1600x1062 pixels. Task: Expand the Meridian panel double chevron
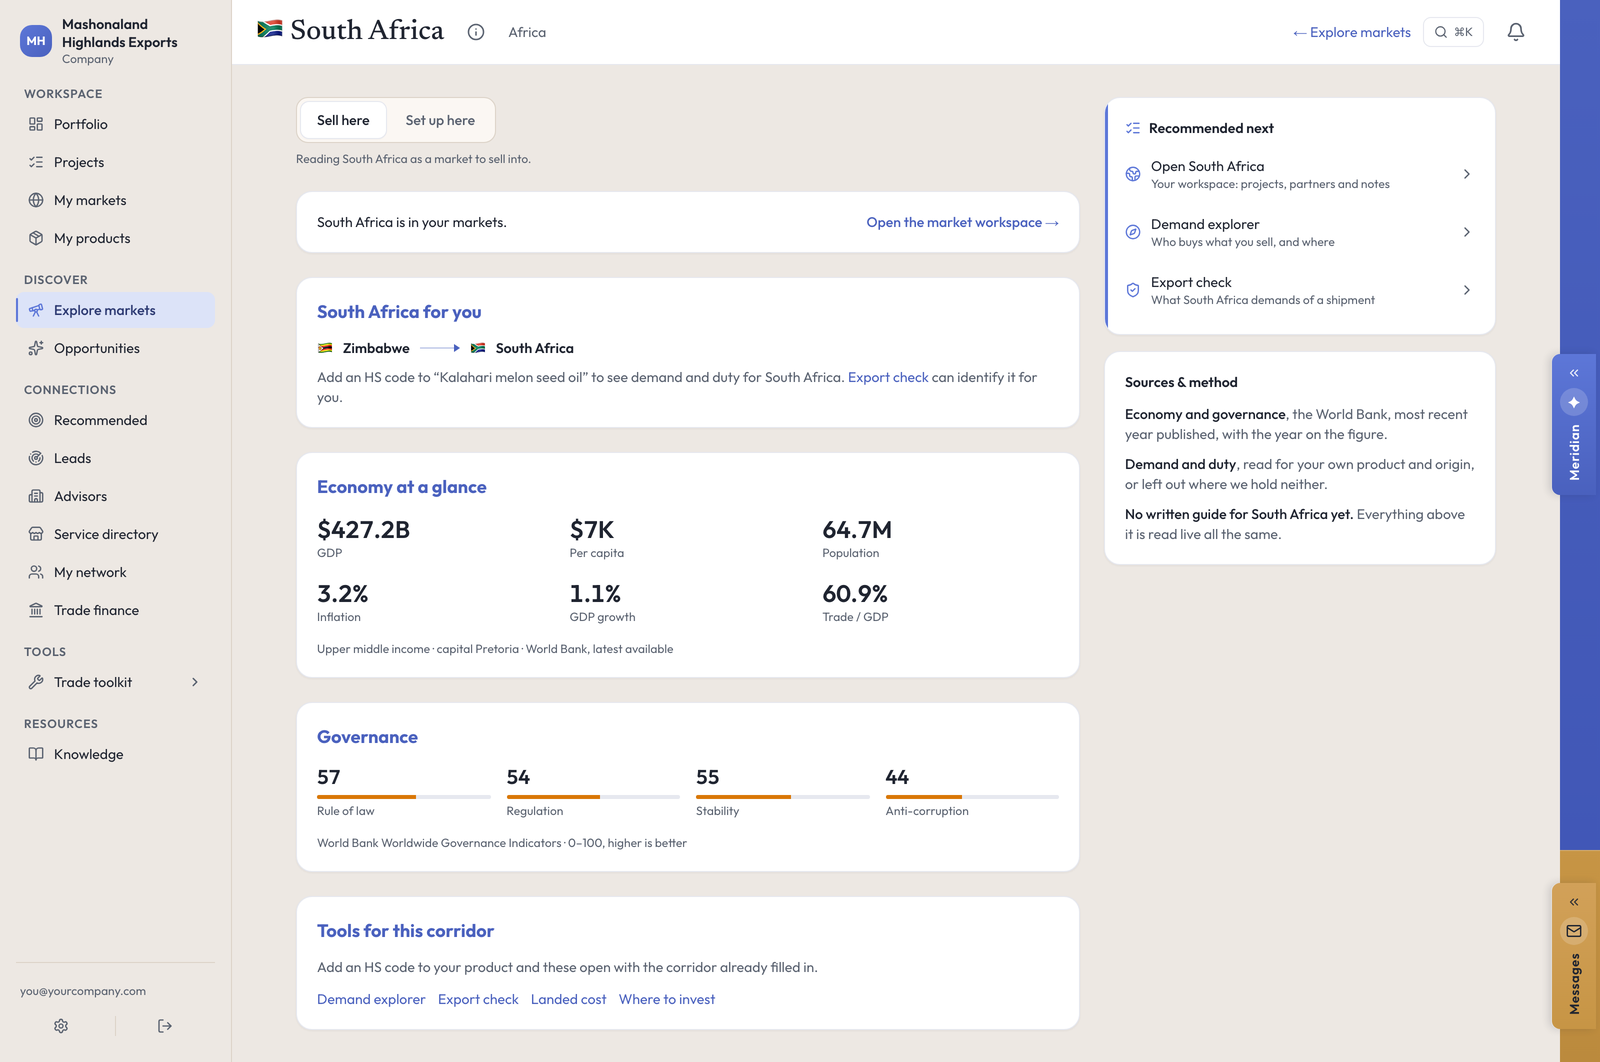tap(1574, 373)
